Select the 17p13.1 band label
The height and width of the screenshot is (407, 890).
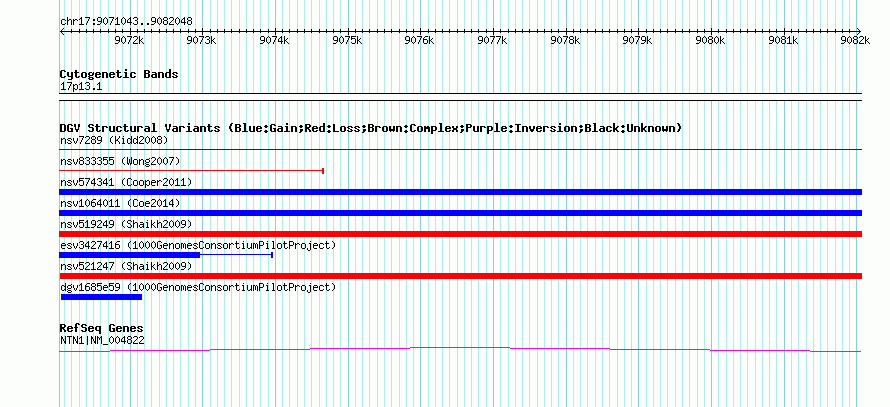(x=81, y=87)
